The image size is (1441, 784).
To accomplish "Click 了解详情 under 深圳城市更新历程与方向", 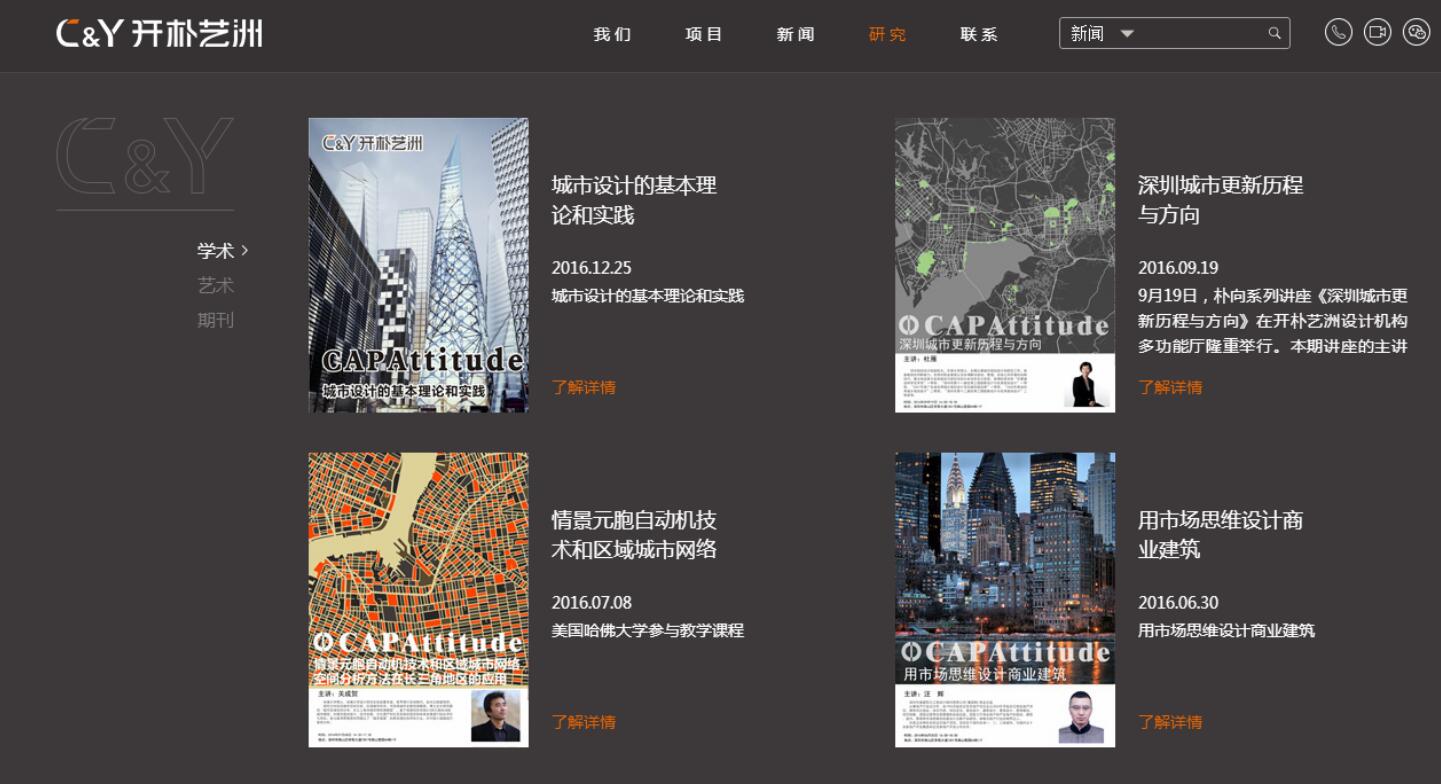I will [x=1170, y=387].
